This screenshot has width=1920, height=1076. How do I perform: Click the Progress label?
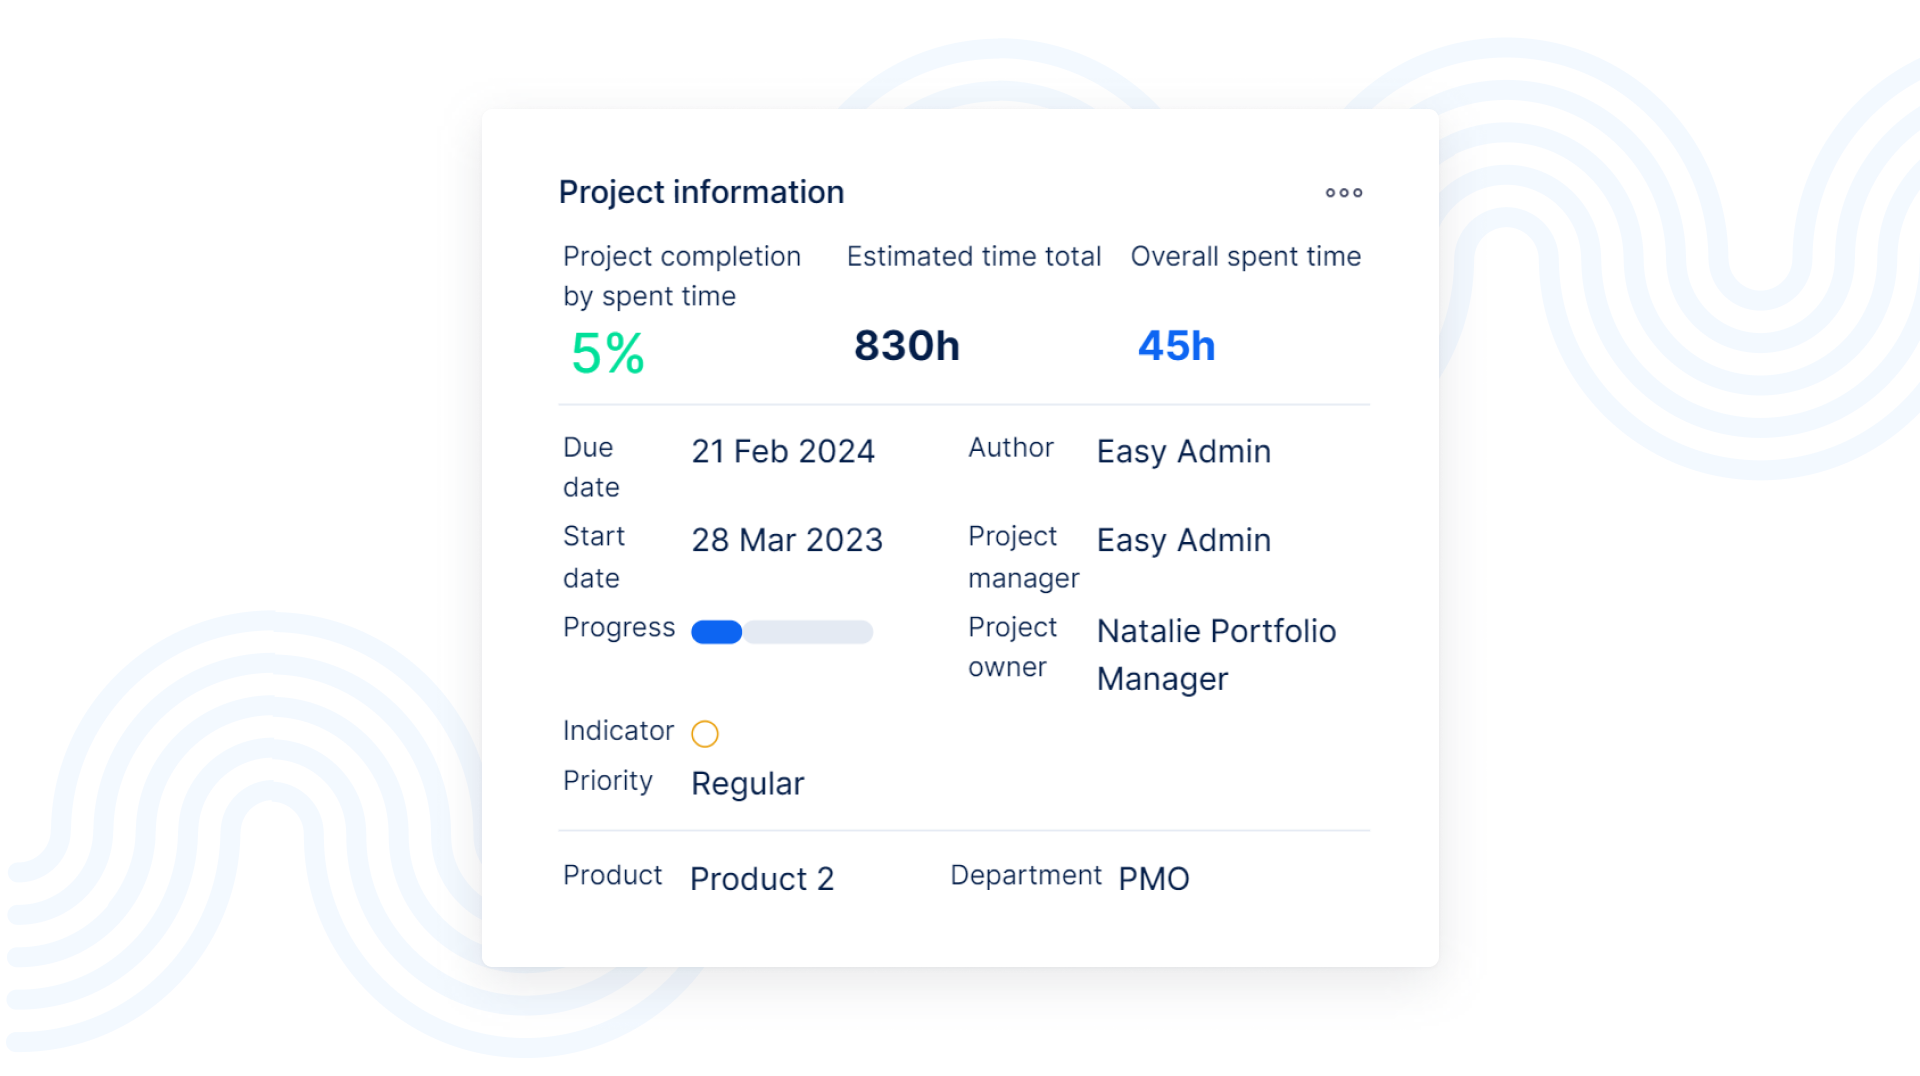(x=619, y=627)
